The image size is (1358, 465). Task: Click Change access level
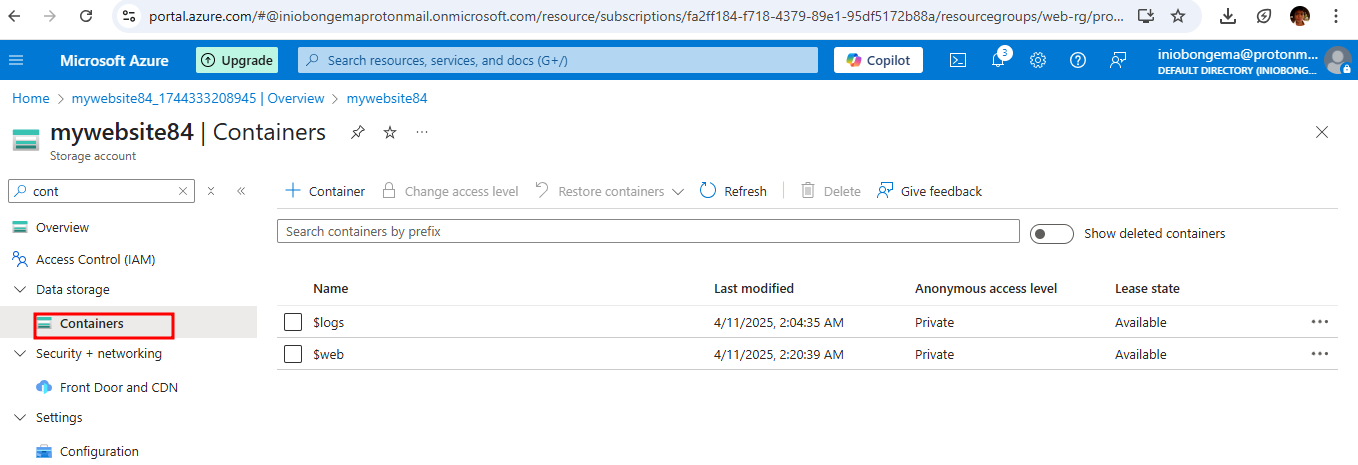click(450, 191)
